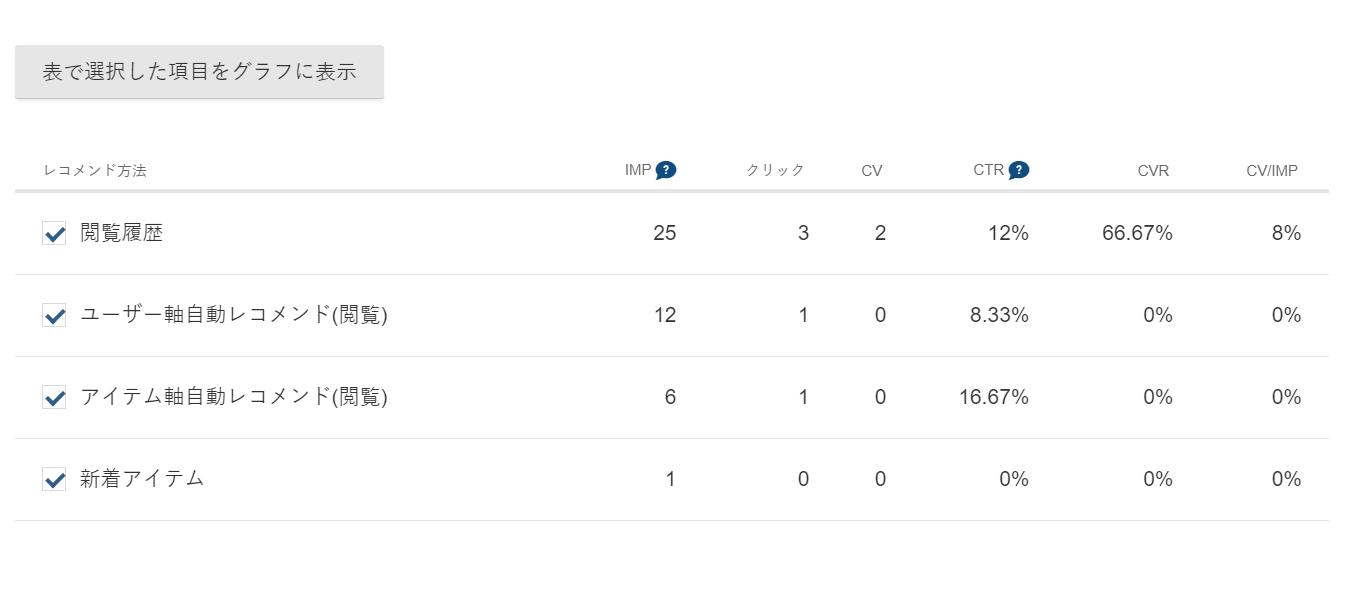Click the IMP help question-mark icon
Image resolution: width=1350 pixels, height=595 pixels.
666,170
